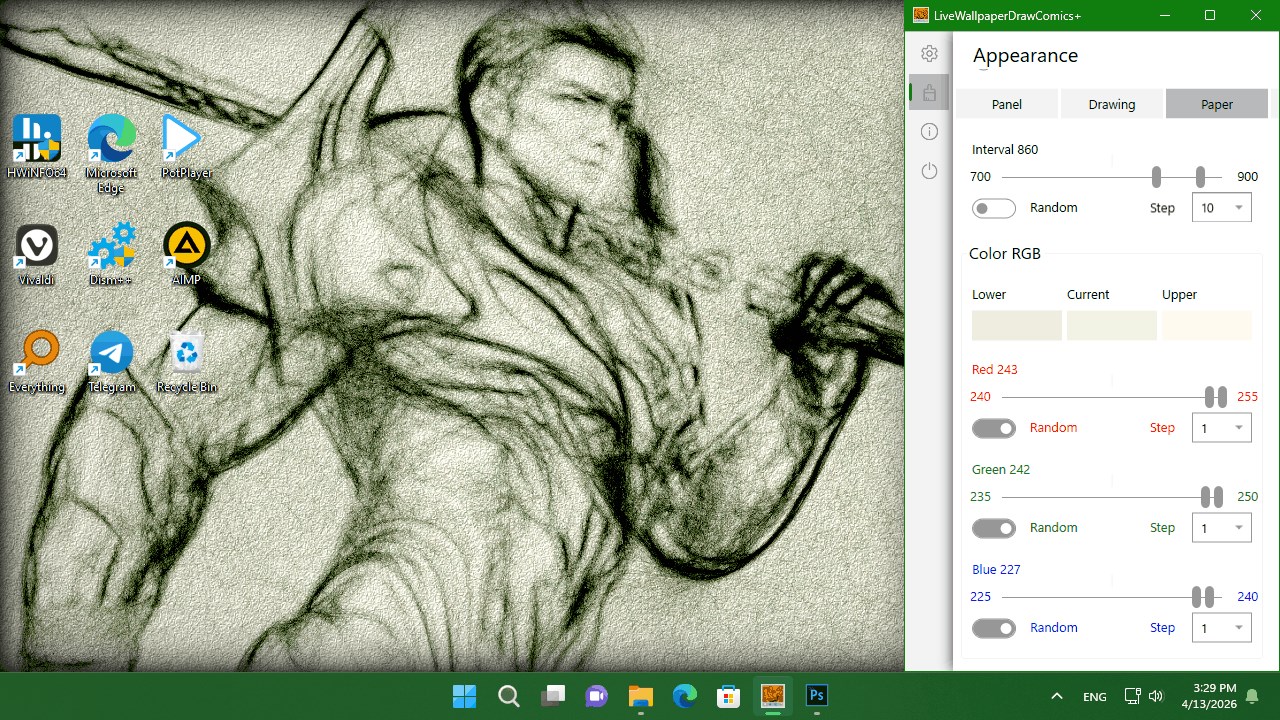The height and width of the screenshot is (720, 1280).
Task: Click the 'Interval 860' label
Action: [x=1005, y=150]
